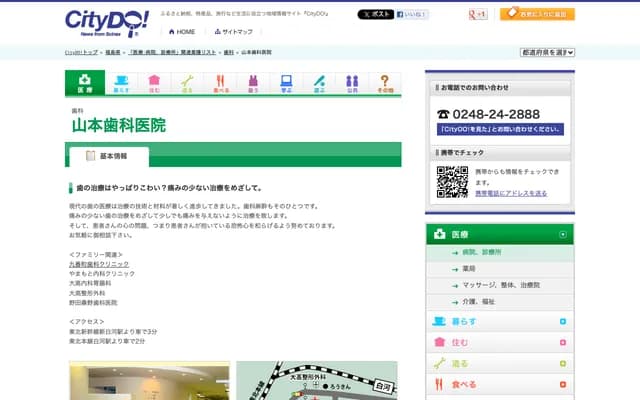Open the prefecture selection dropdown

tap(547, 52)
